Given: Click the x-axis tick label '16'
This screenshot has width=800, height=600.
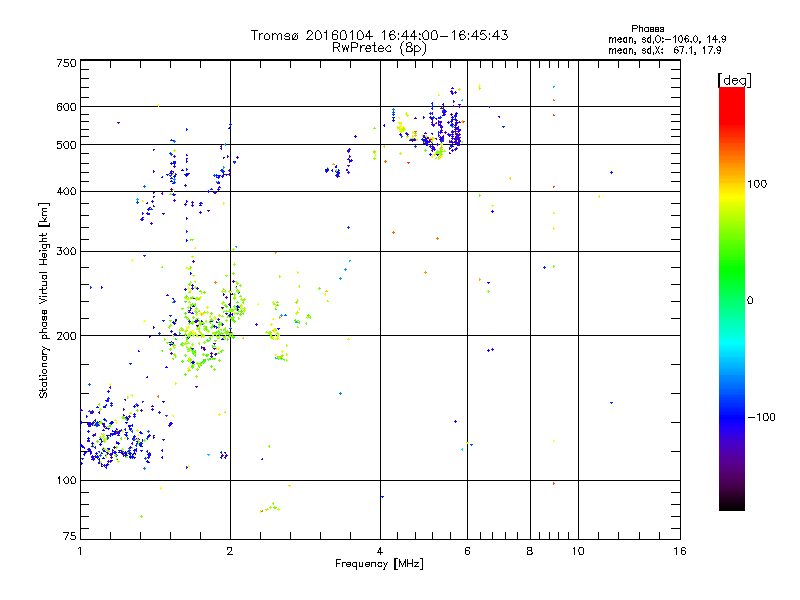Looking at the screenshot, I should pos(680,551).
